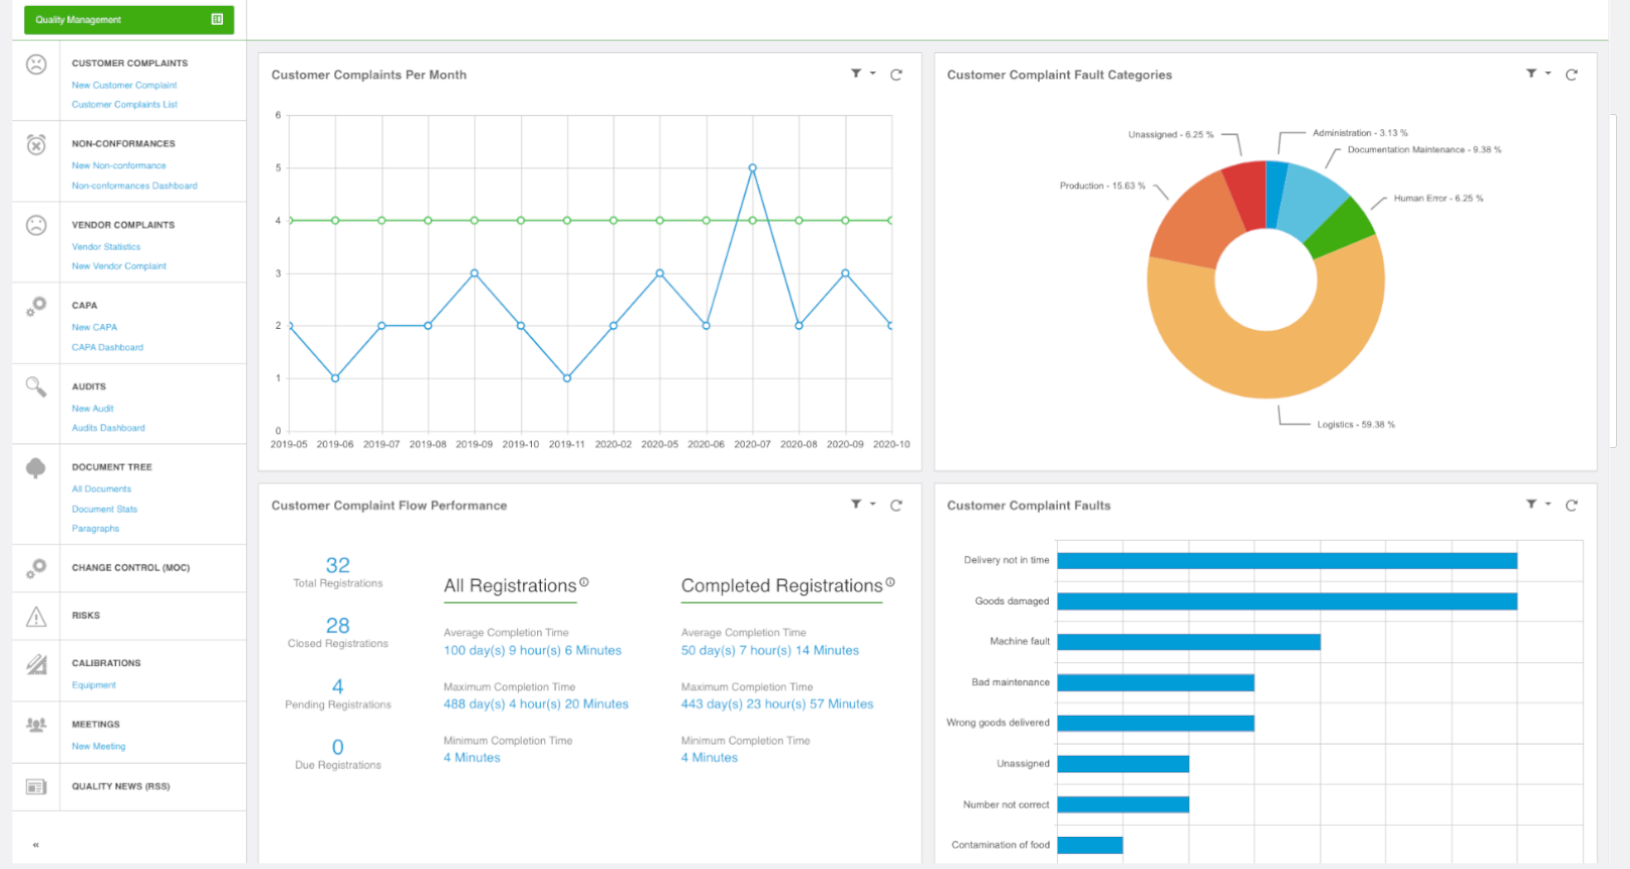Click the Quality News RSS icon

click(36, 787)
